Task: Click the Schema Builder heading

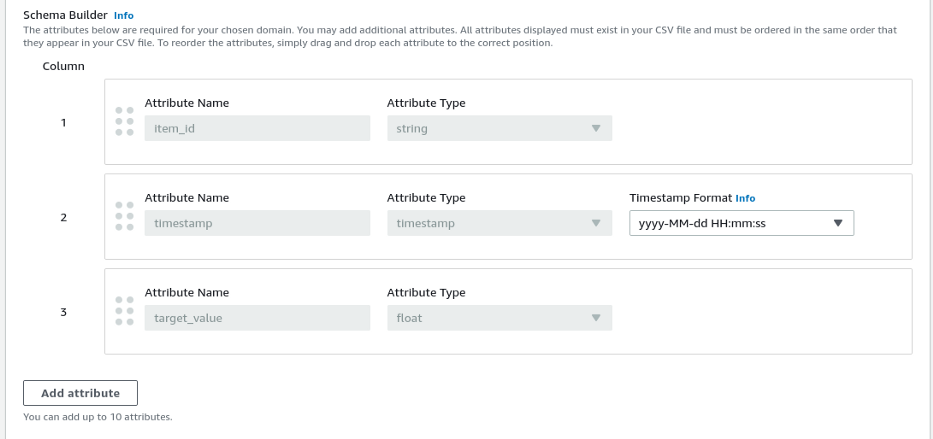Action: pyautogui.click(x=58, y=16)
